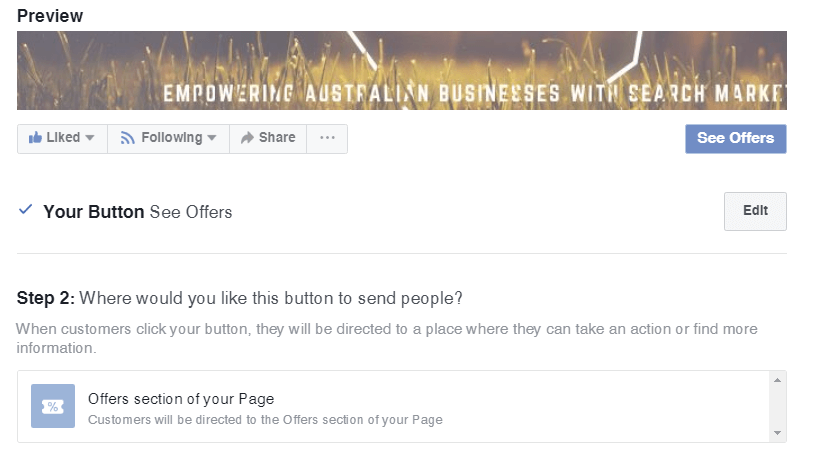Image resolution: width=813 pixels, height=454 pixels.
Task: Open the three-dots more options menu
Action: point(327,138)
